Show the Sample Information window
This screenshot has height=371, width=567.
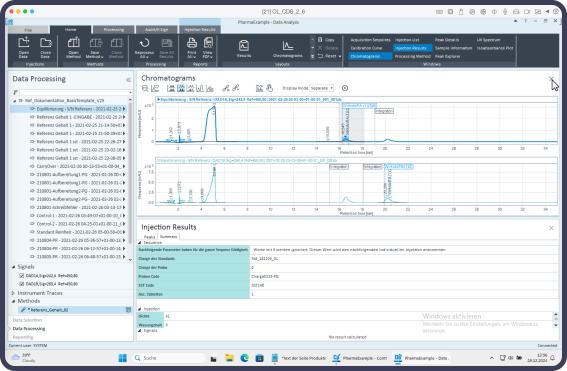453,48
